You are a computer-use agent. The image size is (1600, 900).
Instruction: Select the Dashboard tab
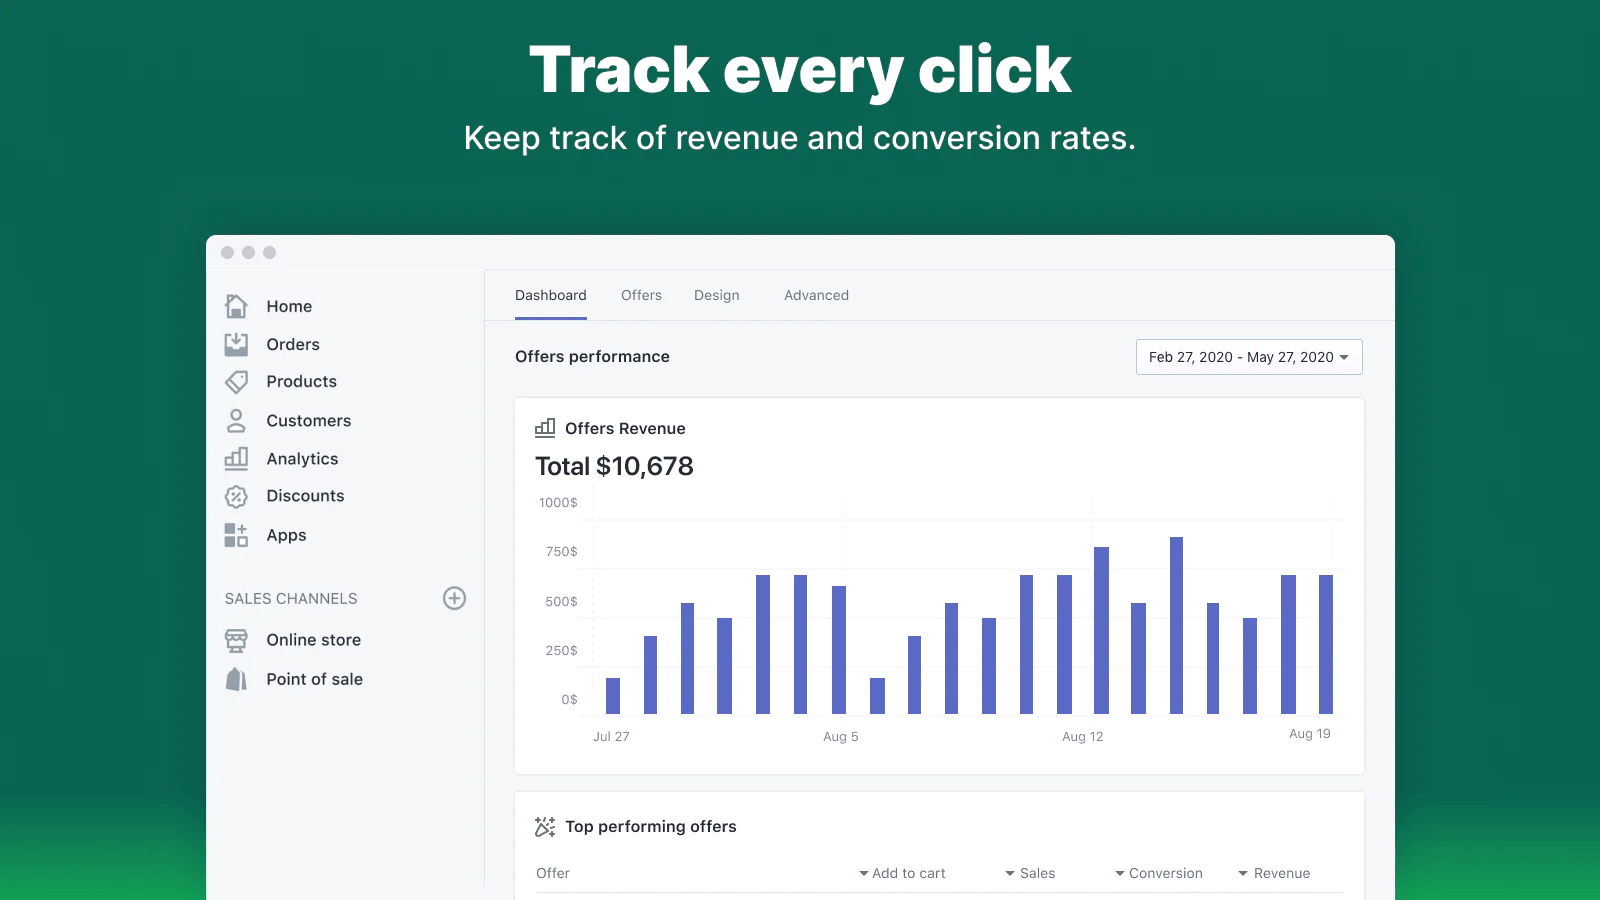pos(551,295)
